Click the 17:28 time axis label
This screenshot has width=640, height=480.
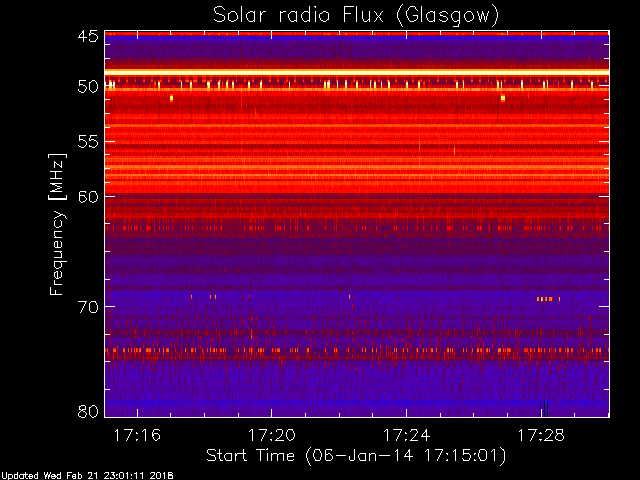pos(541,435)
